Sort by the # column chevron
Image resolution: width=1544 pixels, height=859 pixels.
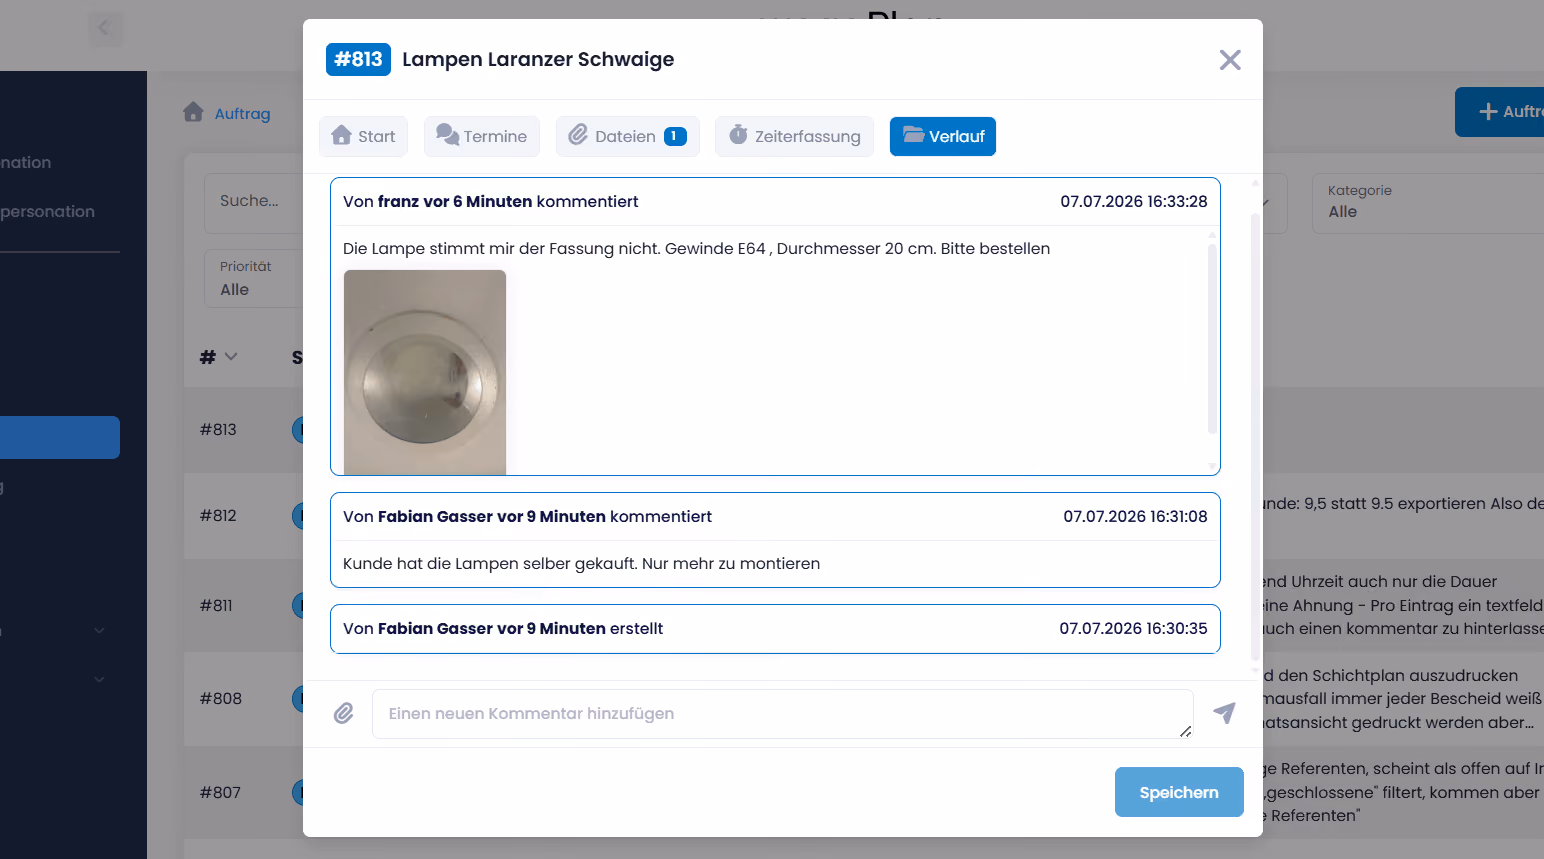[x=231, y=357]
